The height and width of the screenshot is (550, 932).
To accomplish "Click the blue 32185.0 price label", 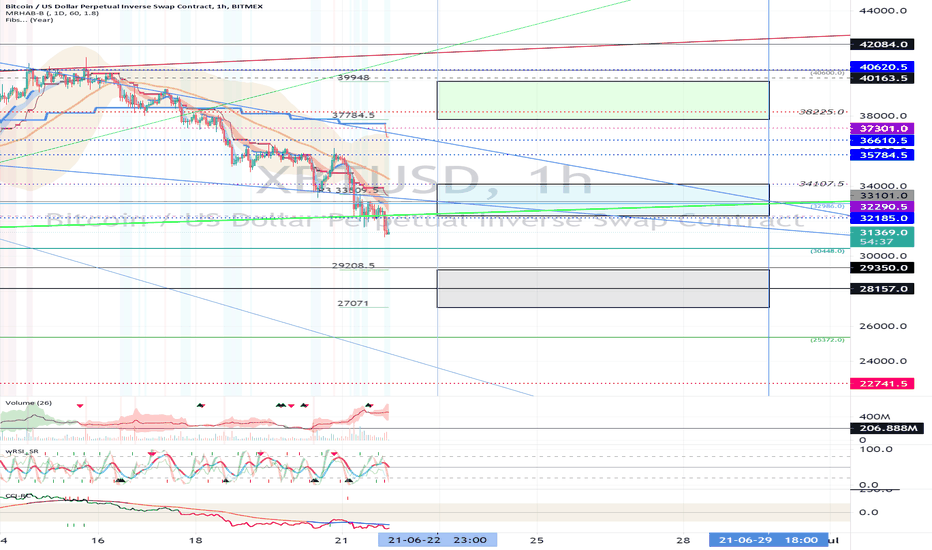I will pos(883,218).
